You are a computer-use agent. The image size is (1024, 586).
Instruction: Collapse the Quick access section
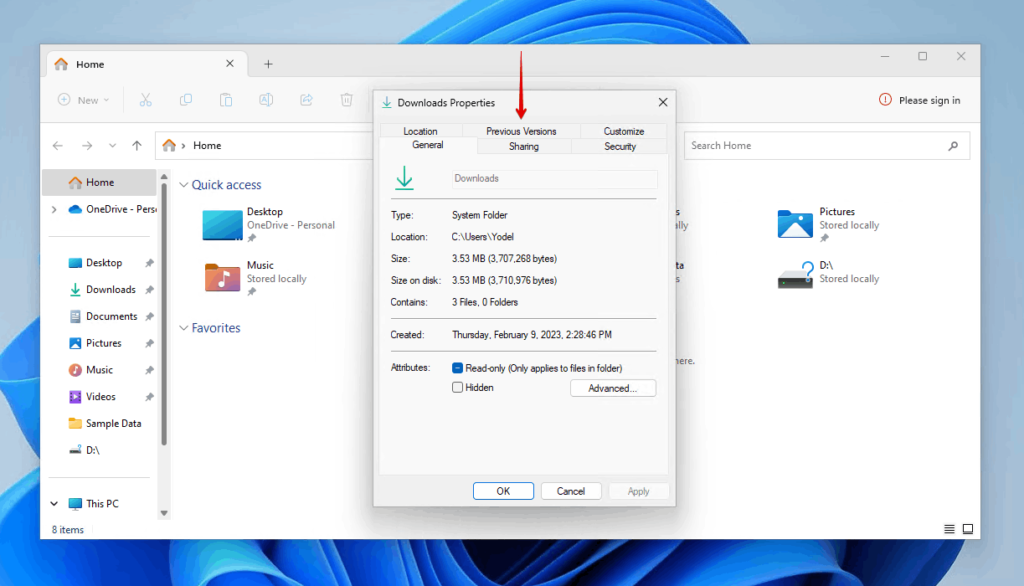pyautogui.click(x=183, y=184)
